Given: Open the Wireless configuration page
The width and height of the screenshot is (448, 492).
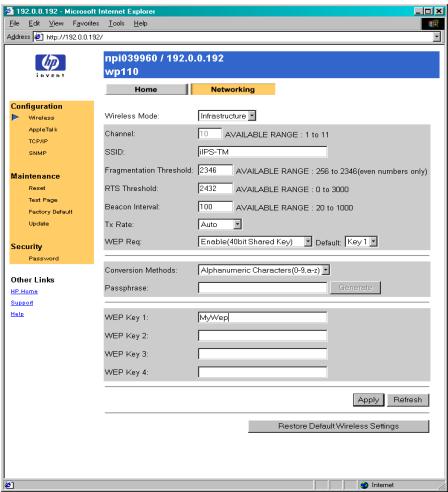Looking at the screenshot, I should point(41,118).
